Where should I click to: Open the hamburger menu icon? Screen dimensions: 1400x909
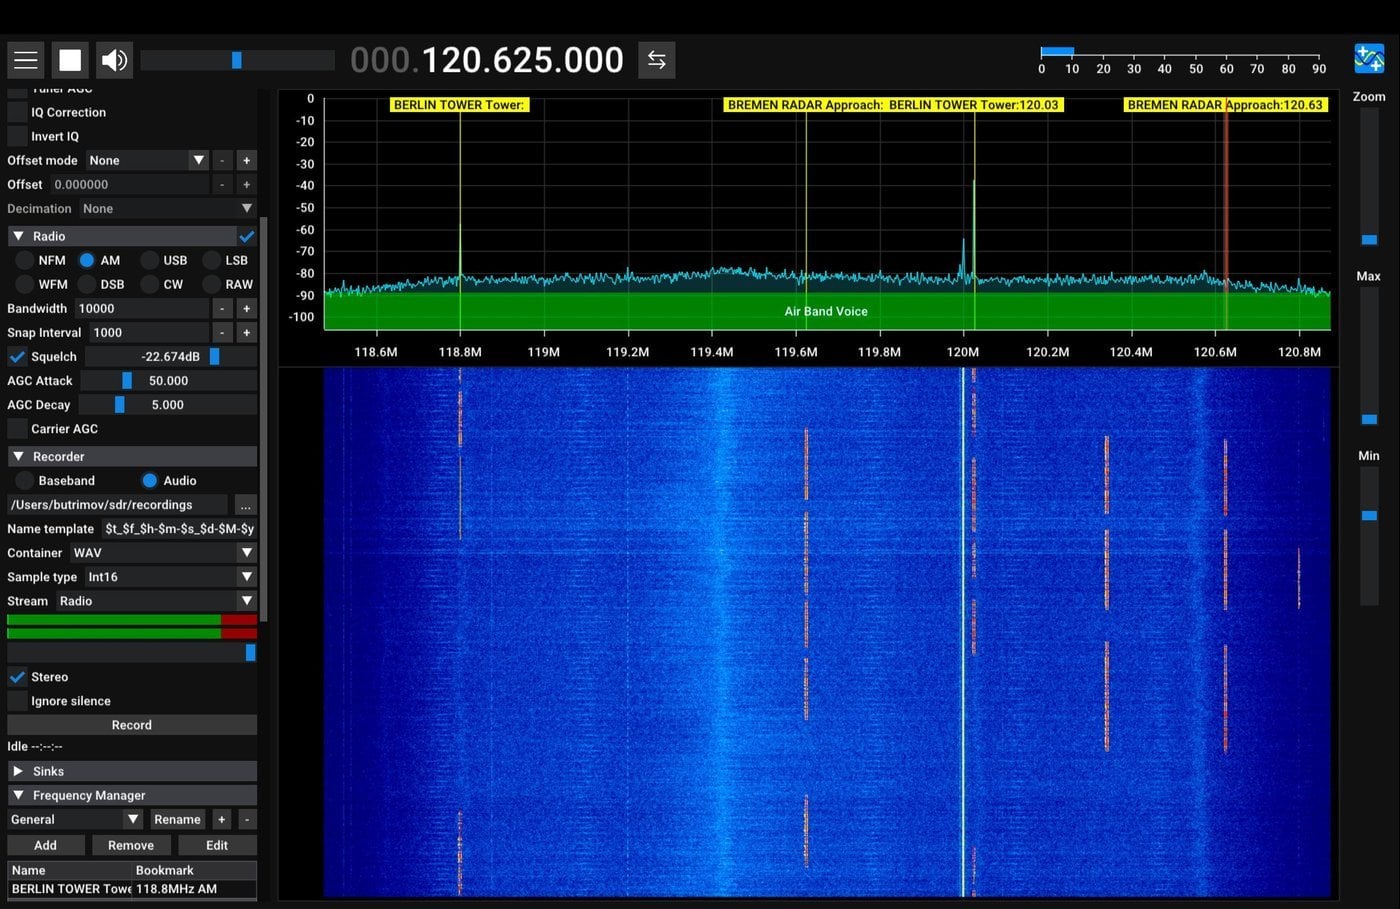25,59
